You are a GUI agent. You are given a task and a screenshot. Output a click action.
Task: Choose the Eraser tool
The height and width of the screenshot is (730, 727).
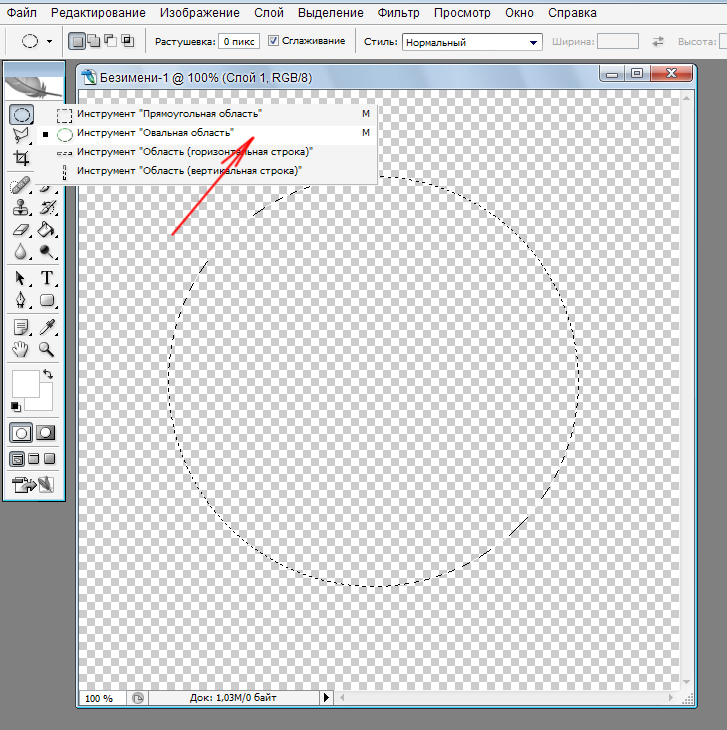[21, 229]
